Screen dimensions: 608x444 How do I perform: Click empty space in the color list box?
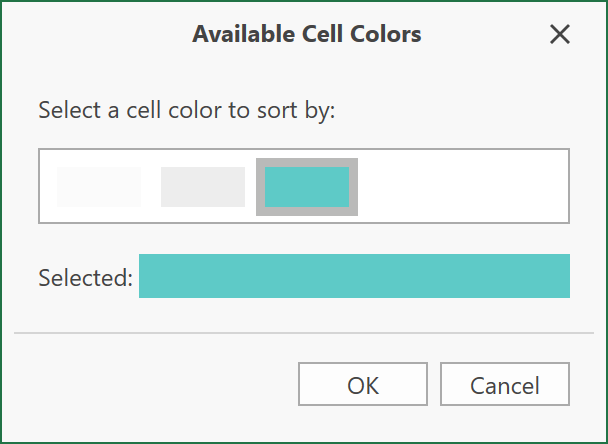460,187
